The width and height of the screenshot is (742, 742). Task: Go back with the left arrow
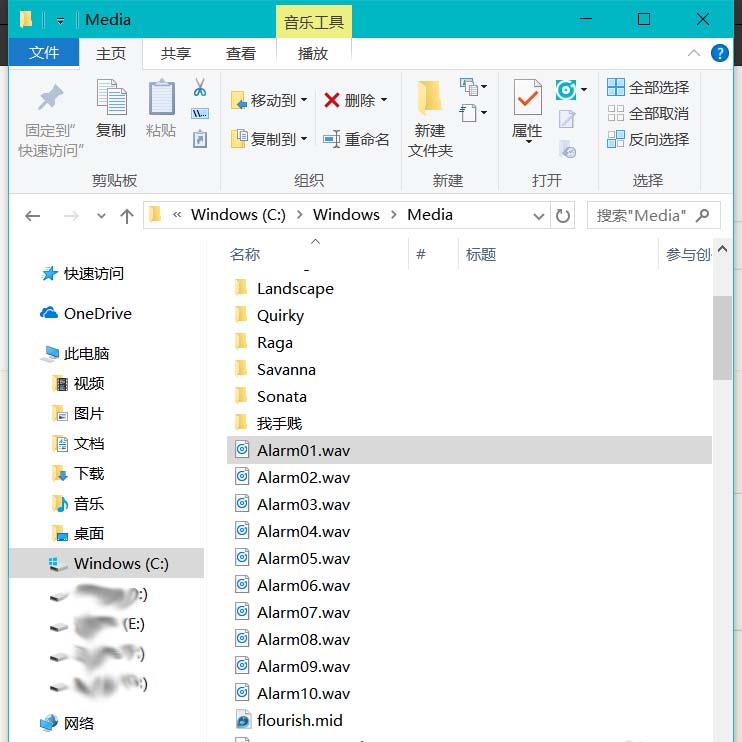32,216
